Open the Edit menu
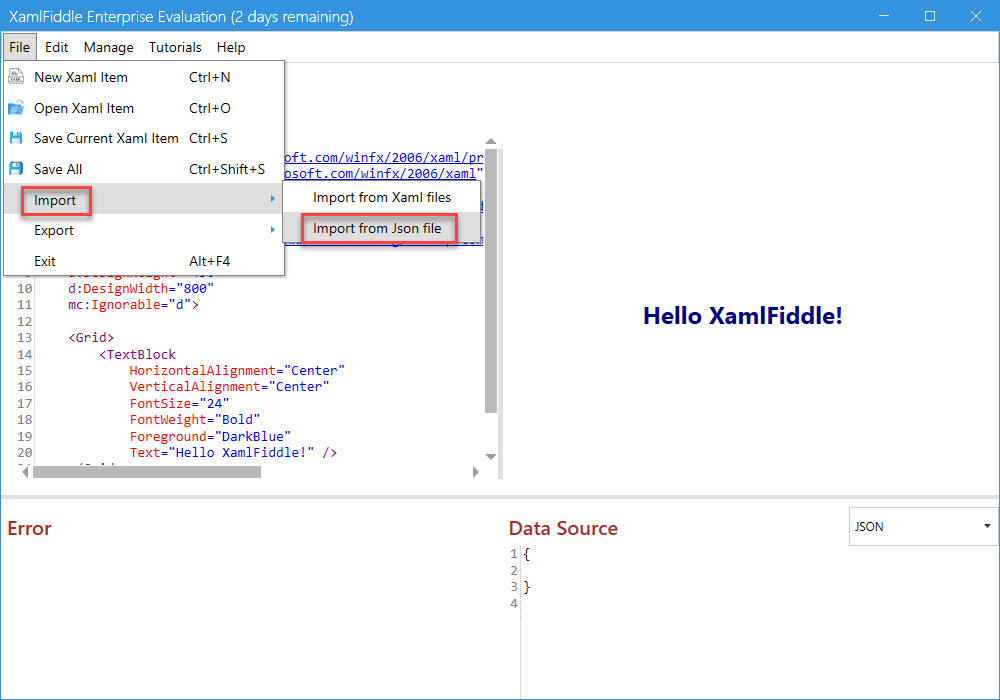 [x=56, y=47]
